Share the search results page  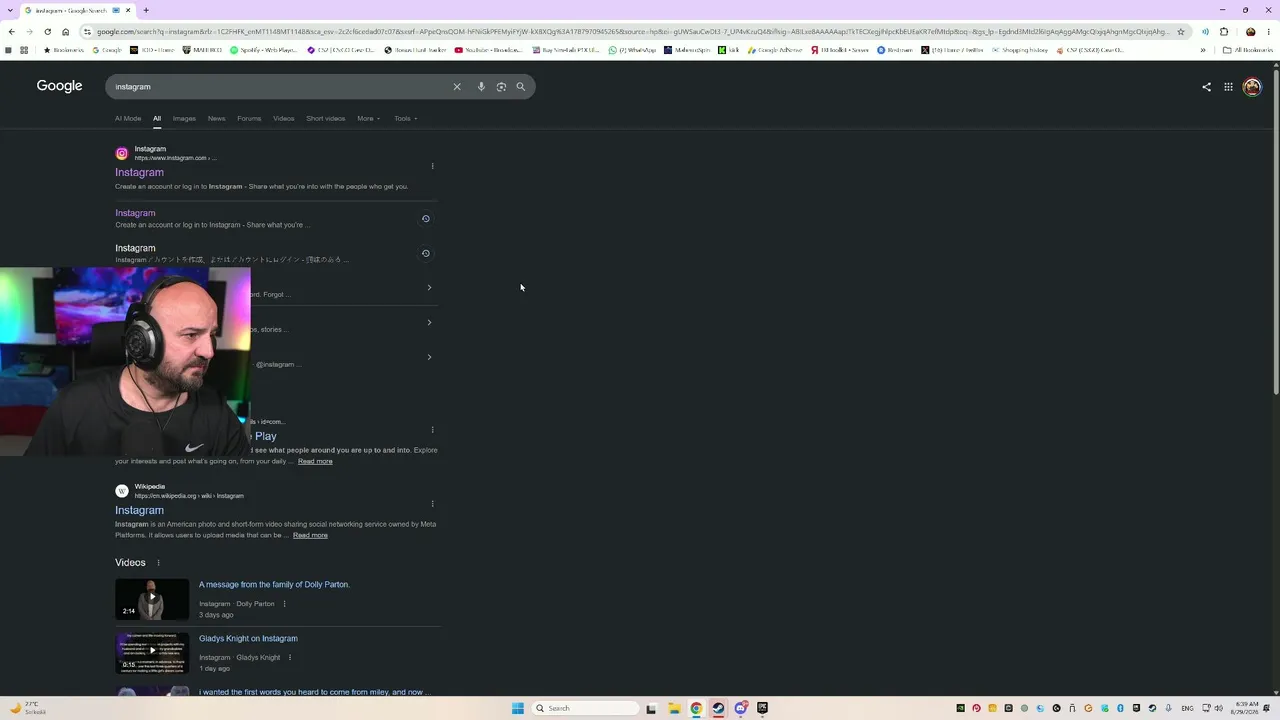(x=1206, y=87)
